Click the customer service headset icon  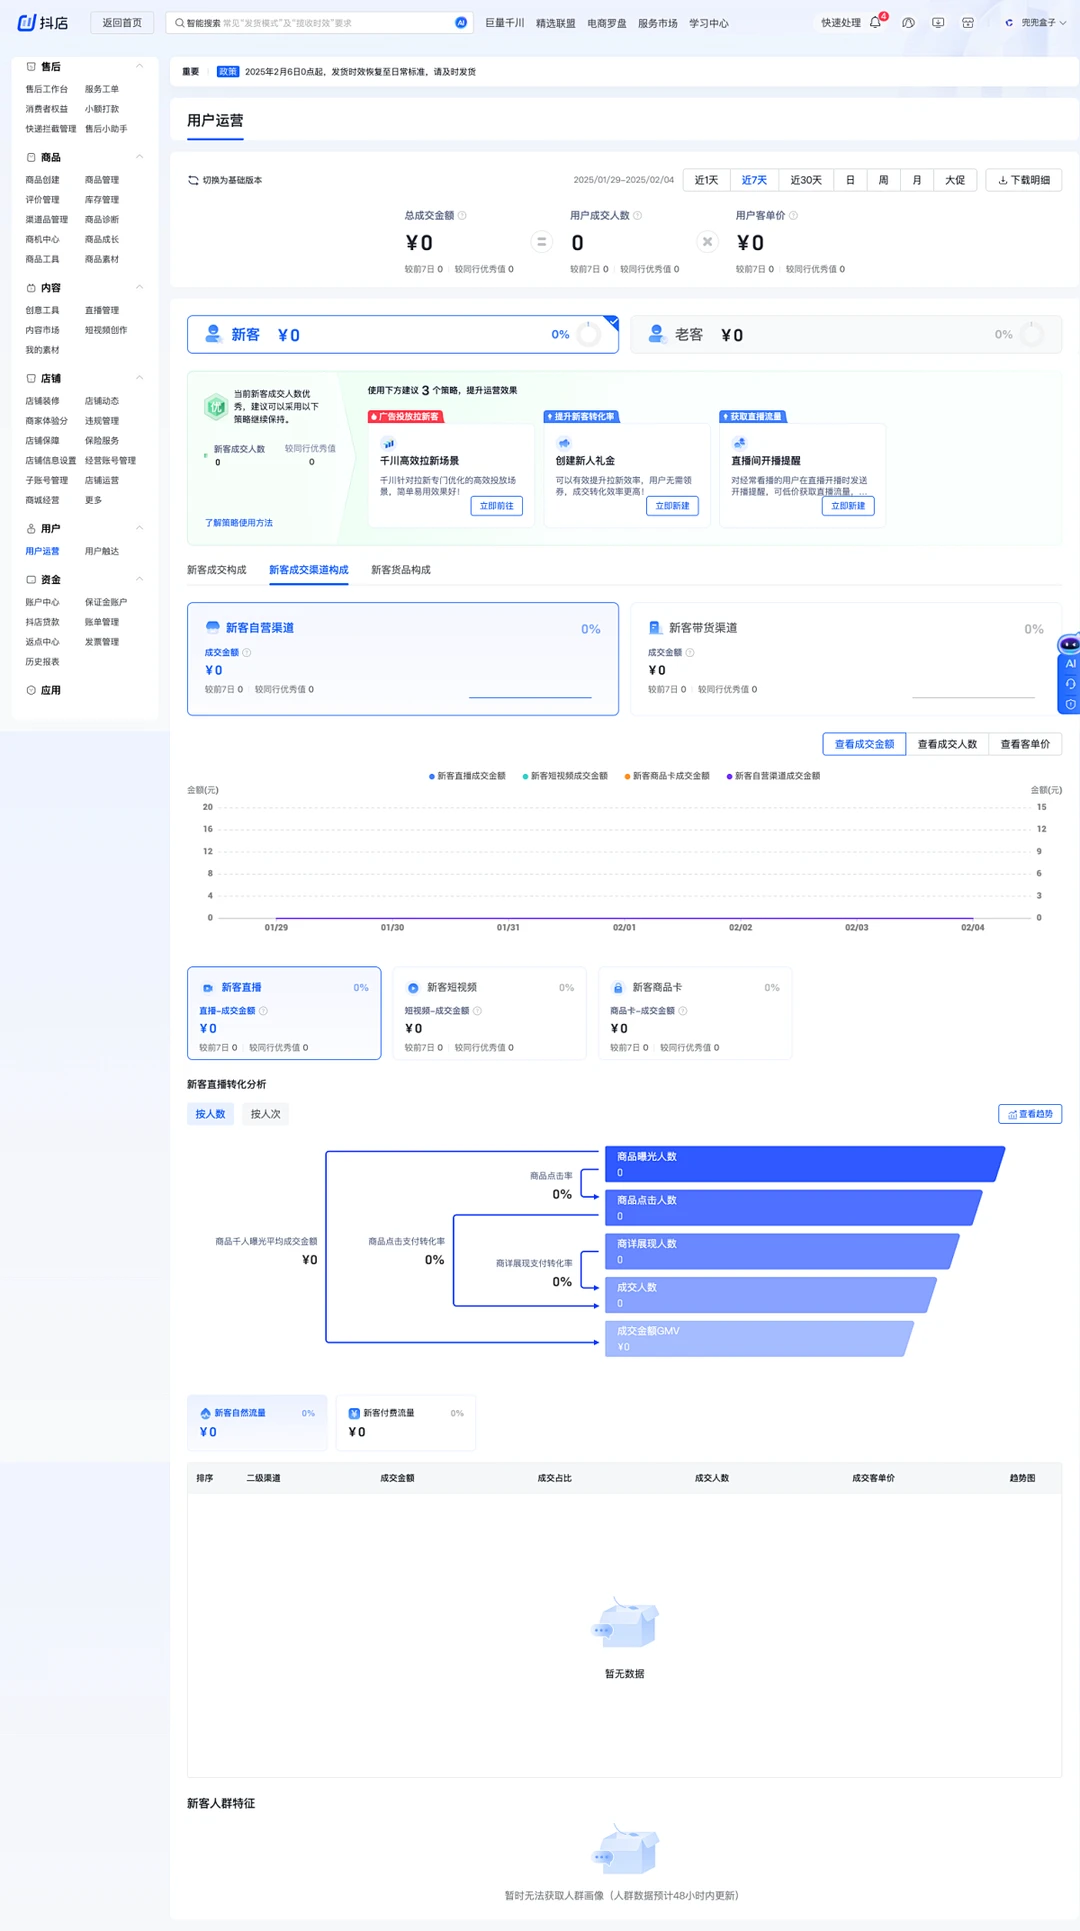point(1070,684)
